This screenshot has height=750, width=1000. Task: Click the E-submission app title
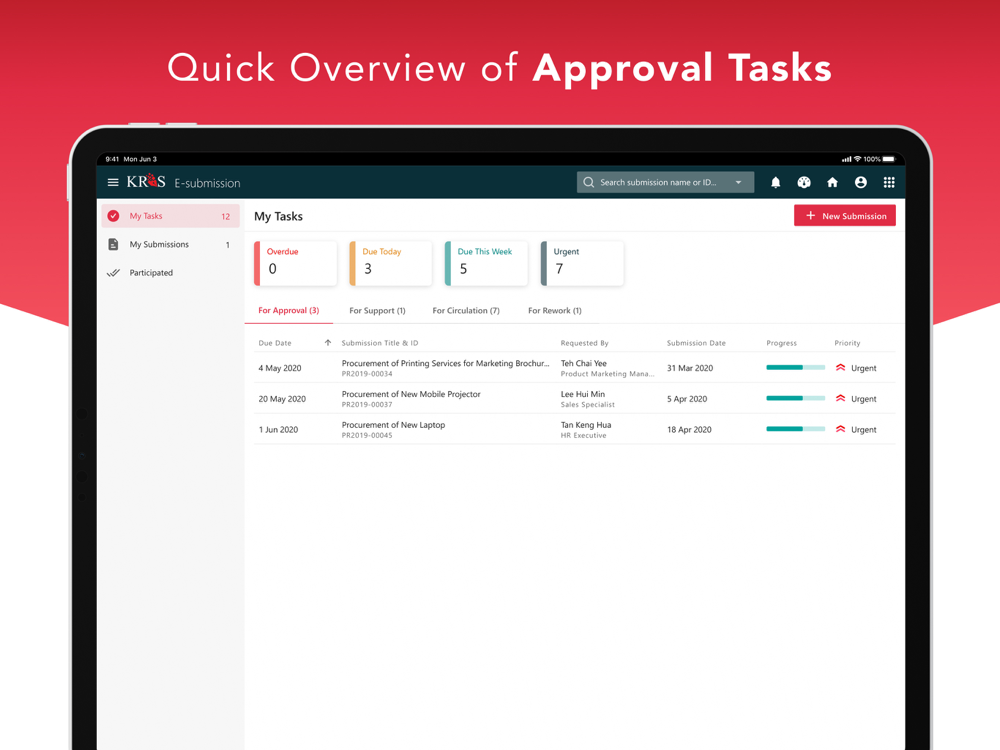(207, 183)
